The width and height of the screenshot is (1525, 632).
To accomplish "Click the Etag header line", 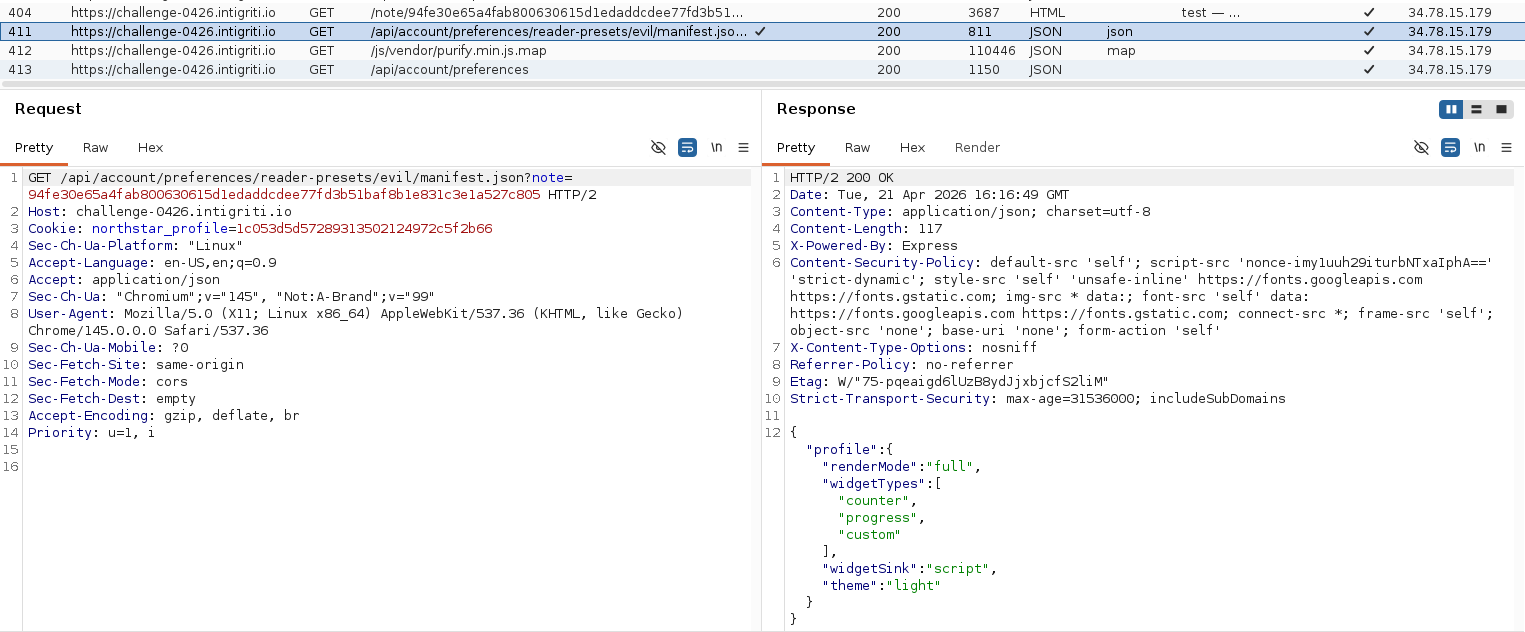I will (x=950, y=381).
